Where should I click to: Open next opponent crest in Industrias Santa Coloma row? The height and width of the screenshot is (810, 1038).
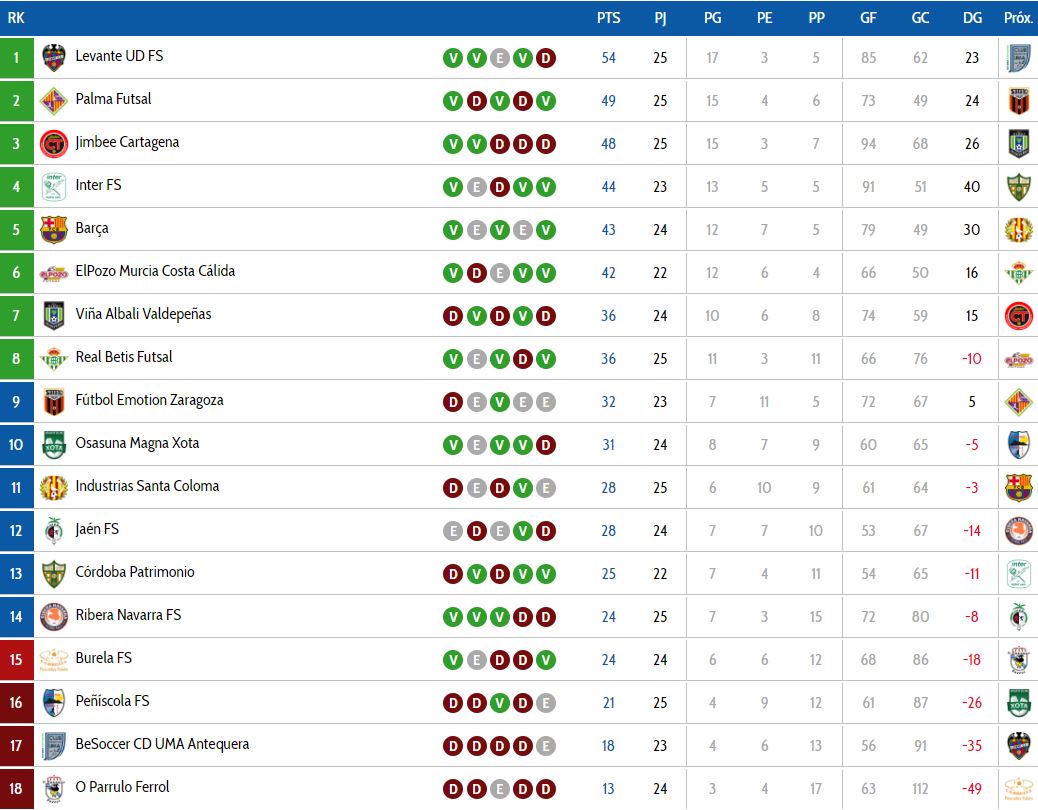coord(1019,488)
